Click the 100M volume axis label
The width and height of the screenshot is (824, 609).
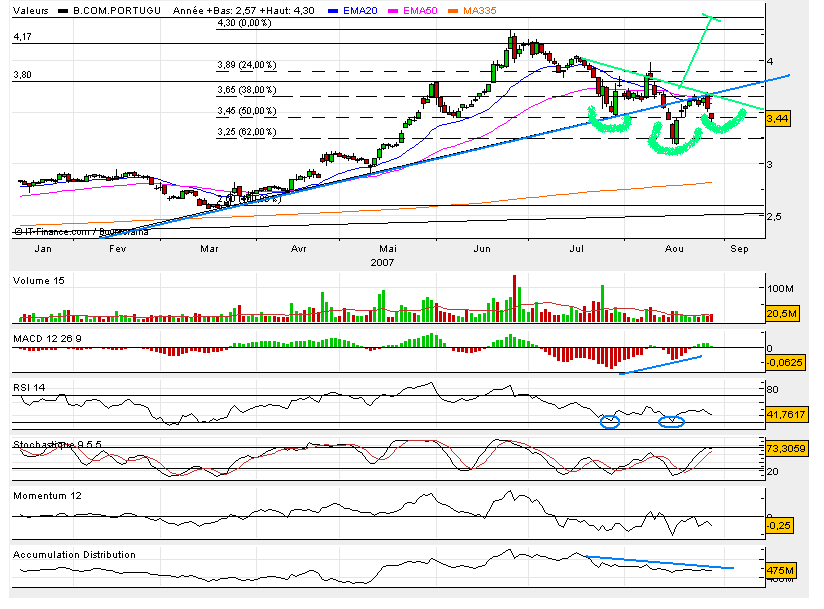[x=780, y=288]
